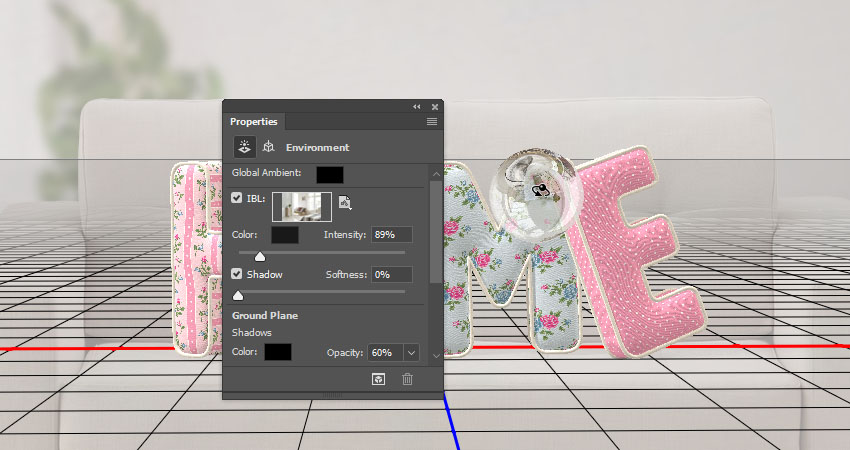The image size is (850, 450).
Task: Click the Opacity 60% field
Action: 385,352
